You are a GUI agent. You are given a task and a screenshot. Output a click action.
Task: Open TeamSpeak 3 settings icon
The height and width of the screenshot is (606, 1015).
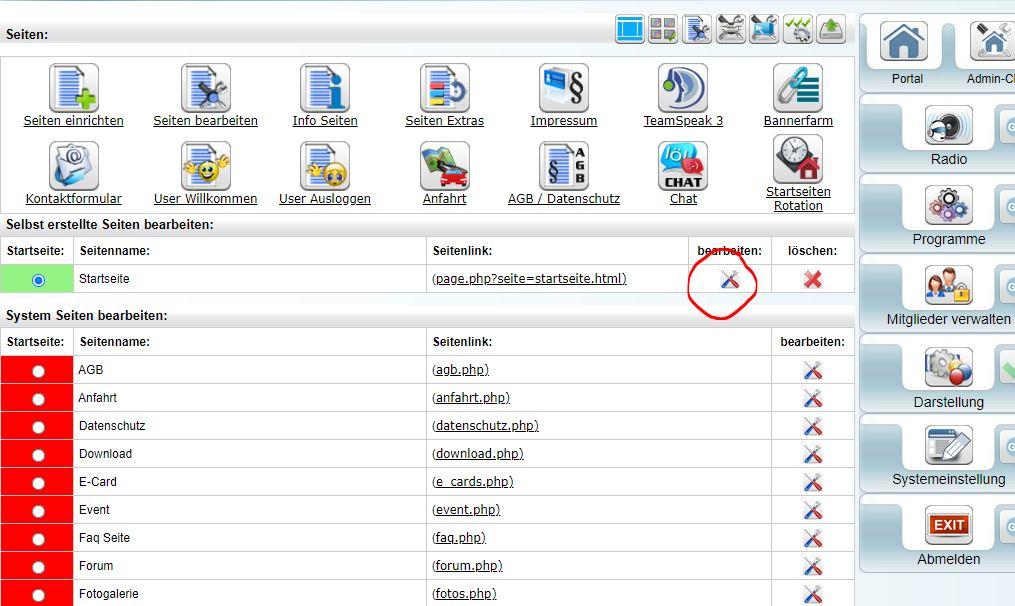pos(683,88)
